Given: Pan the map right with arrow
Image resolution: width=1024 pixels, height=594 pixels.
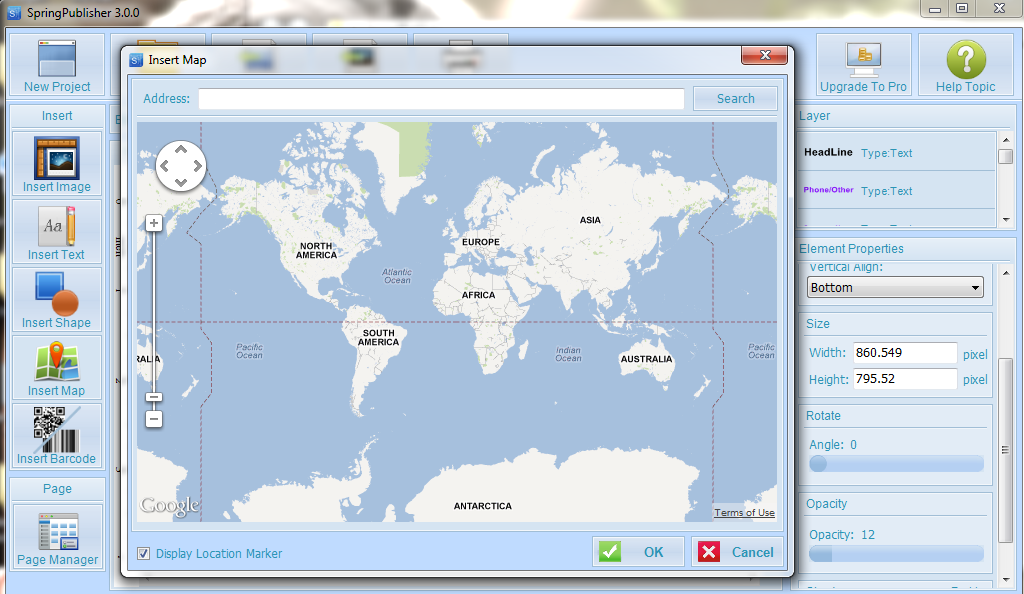Looking at the screenshot, I should (197, 166).
